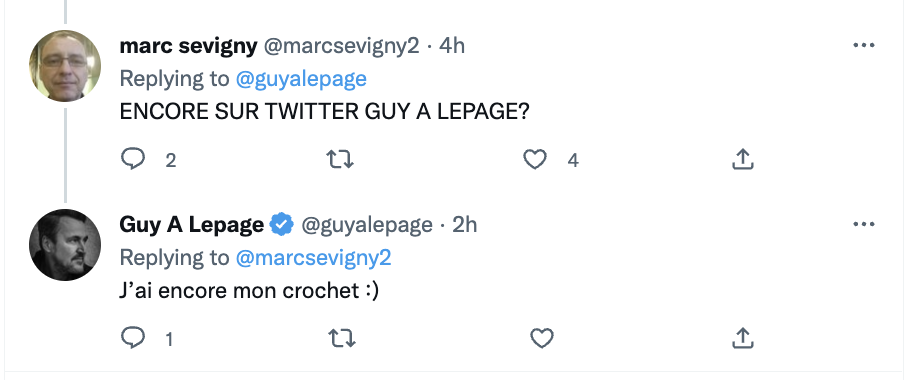Open more options for Guy A Lepage's tweet
The width and height of the screenshot is (908, 380).
(864, 224)
